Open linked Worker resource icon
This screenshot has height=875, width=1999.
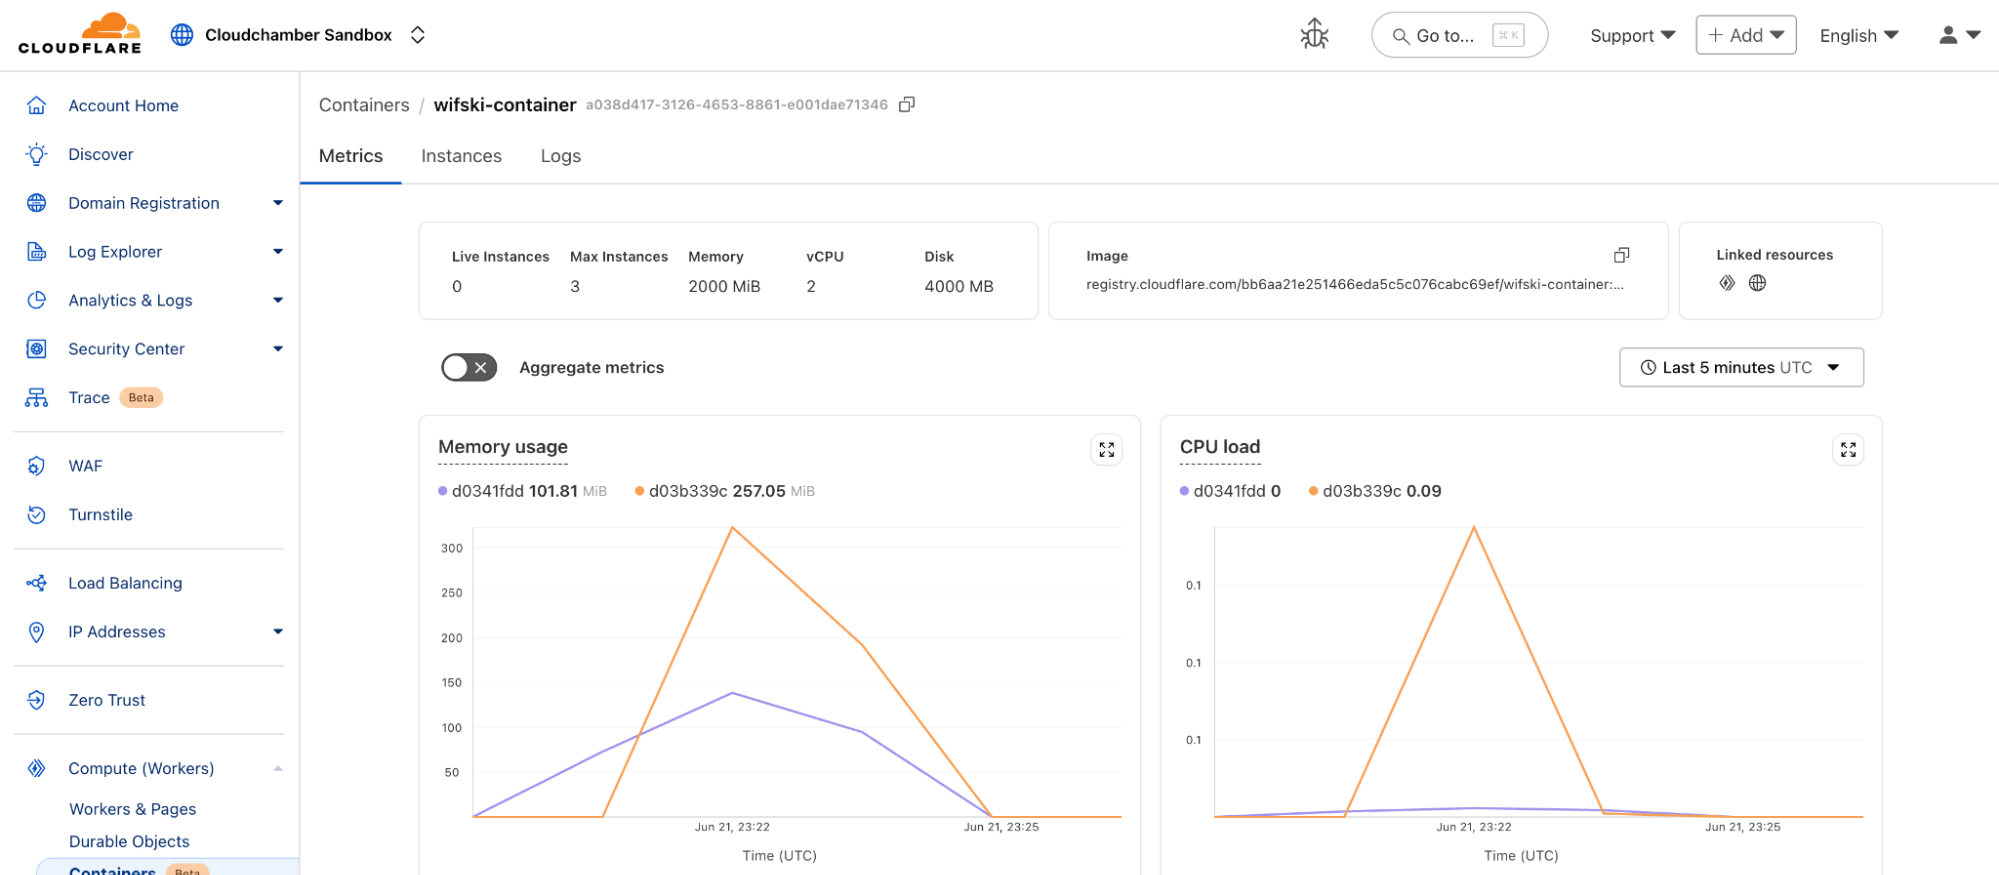click(1727, 283)
